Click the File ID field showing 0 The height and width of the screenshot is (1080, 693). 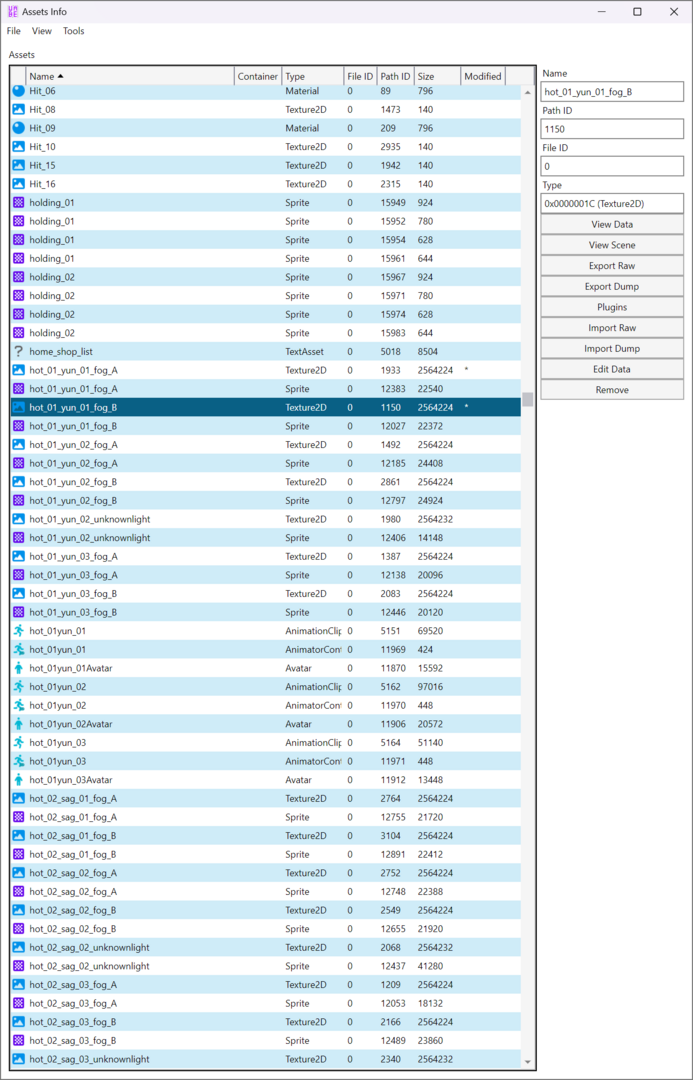(x=612, y=166)
